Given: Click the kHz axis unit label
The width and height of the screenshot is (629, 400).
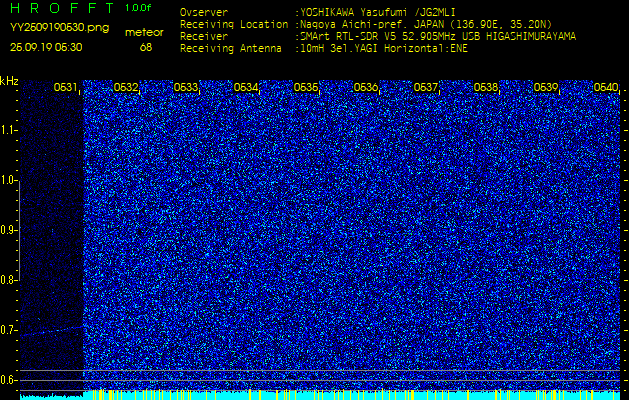Looking at the screenshot, I should pyautogui.click(x=9, y=81).
